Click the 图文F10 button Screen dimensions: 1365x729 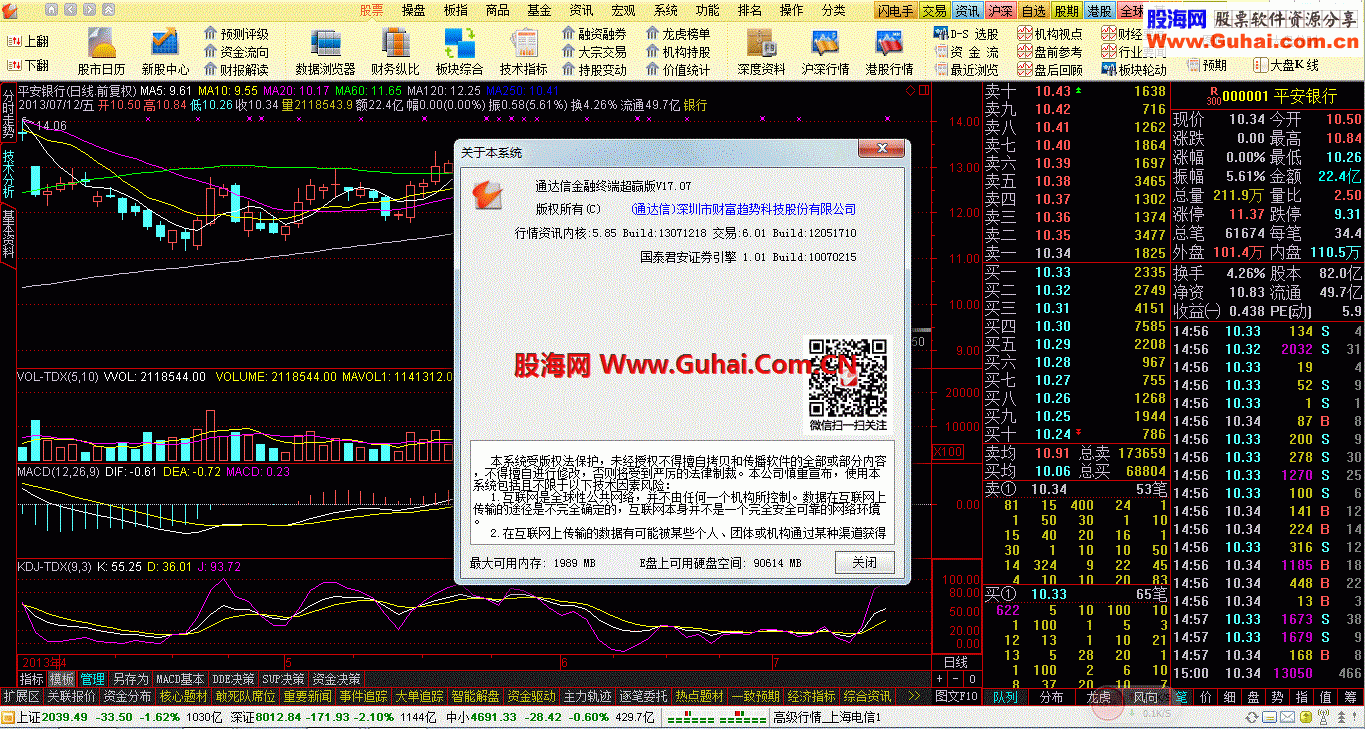pyautogui.click(x=956, y=696)
